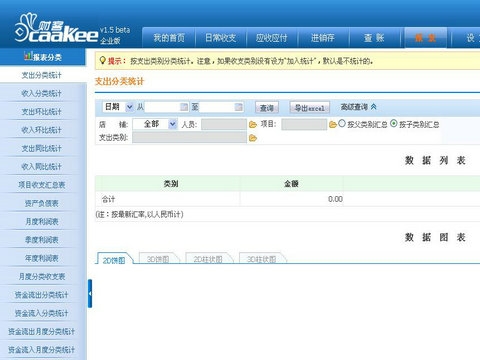Image resolution: width=480 pixels, height=360 pixels.
Task: Click the bar chart icon beside 报表分类
Action: point(28,56)
